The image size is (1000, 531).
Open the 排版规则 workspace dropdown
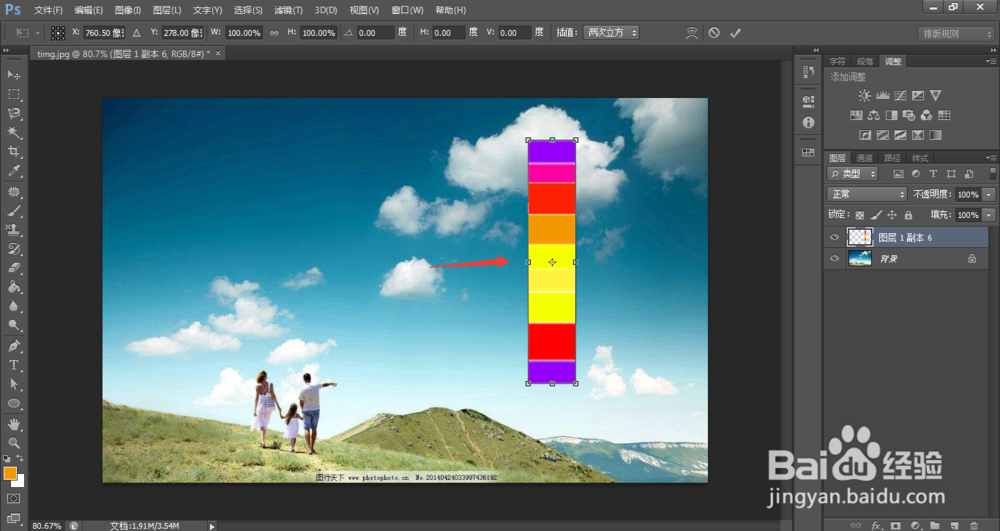coord(955,34)
